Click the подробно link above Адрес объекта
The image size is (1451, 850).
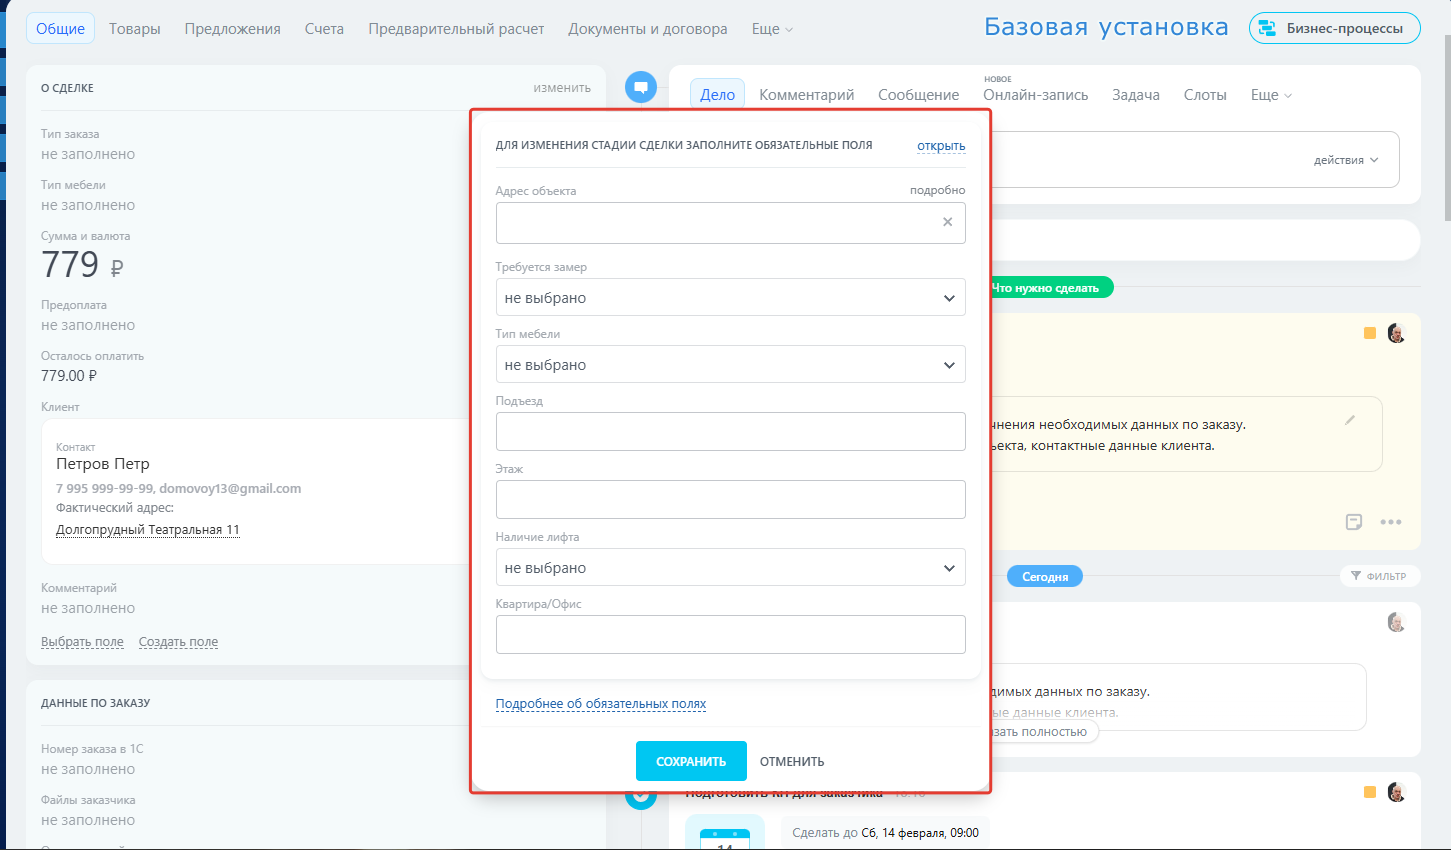click(938, 190)
